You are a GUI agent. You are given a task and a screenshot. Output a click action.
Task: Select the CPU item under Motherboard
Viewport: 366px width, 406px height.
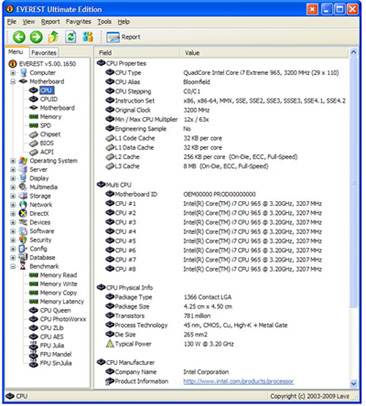(x=46, y=90)
